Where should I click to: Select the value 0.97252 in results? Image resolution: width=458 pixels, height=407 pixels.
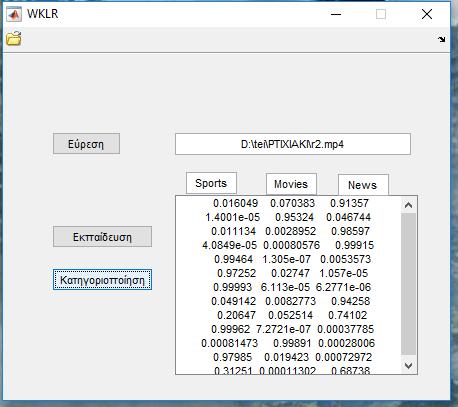(x=236, y=273)
